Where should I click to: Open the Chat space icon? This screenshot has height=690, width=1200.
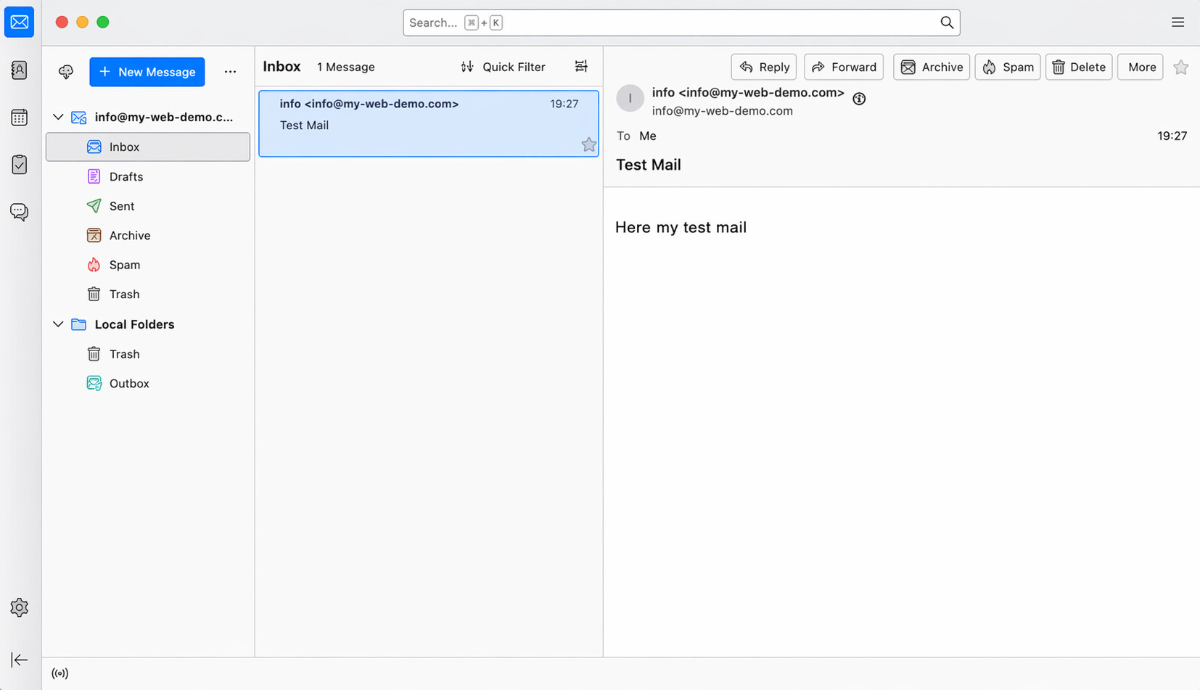click(x=19, y=212)
